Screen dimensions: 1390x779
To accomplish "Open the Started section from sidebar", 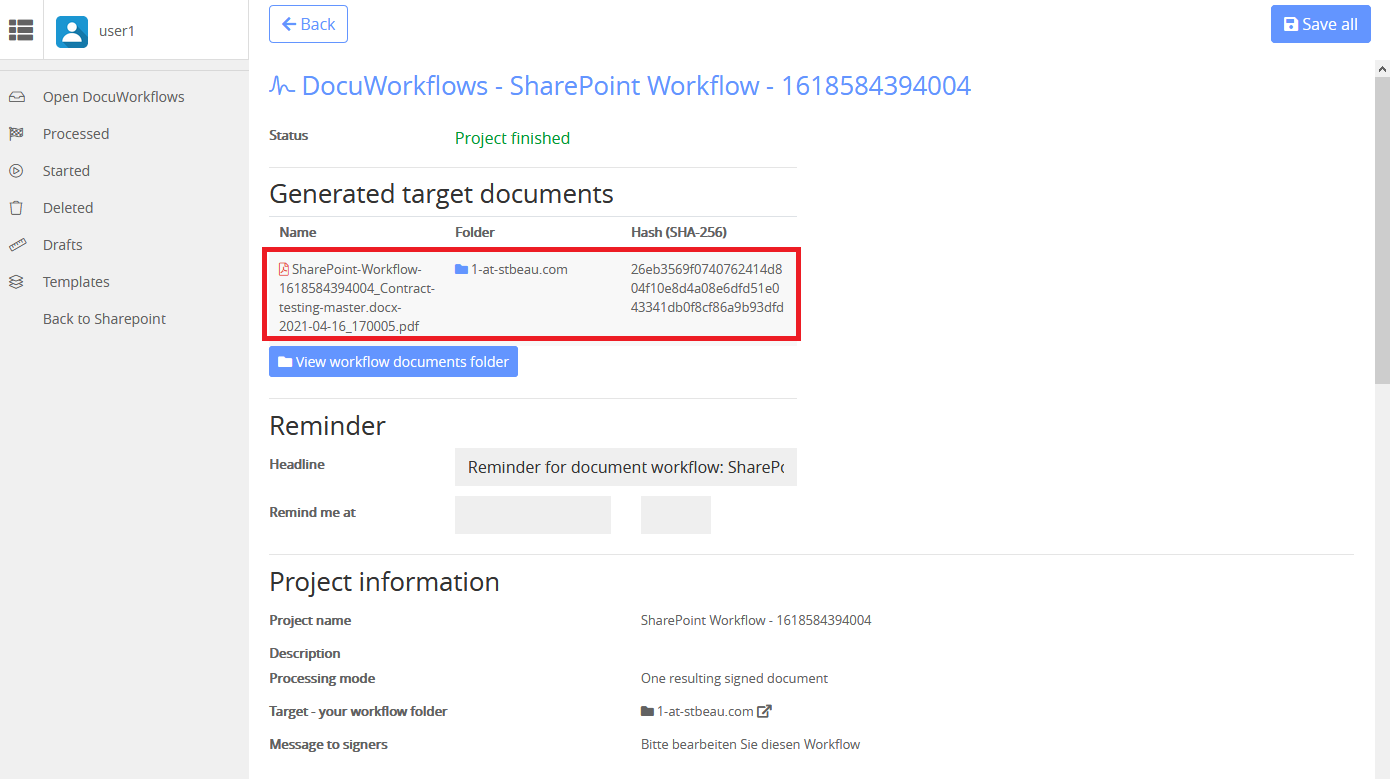I will pyautogui.click(x=66, y=170).
